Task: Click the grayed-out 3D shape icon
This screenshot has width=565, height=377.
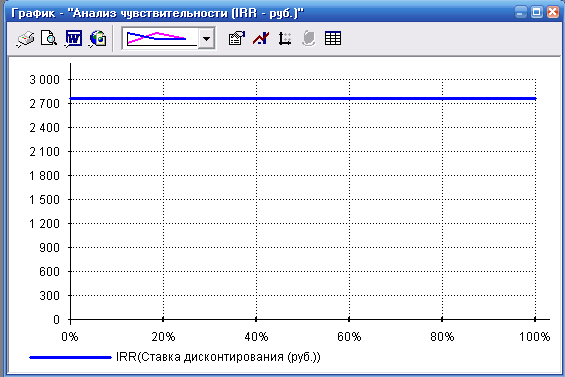Action: tap(308, 38)
